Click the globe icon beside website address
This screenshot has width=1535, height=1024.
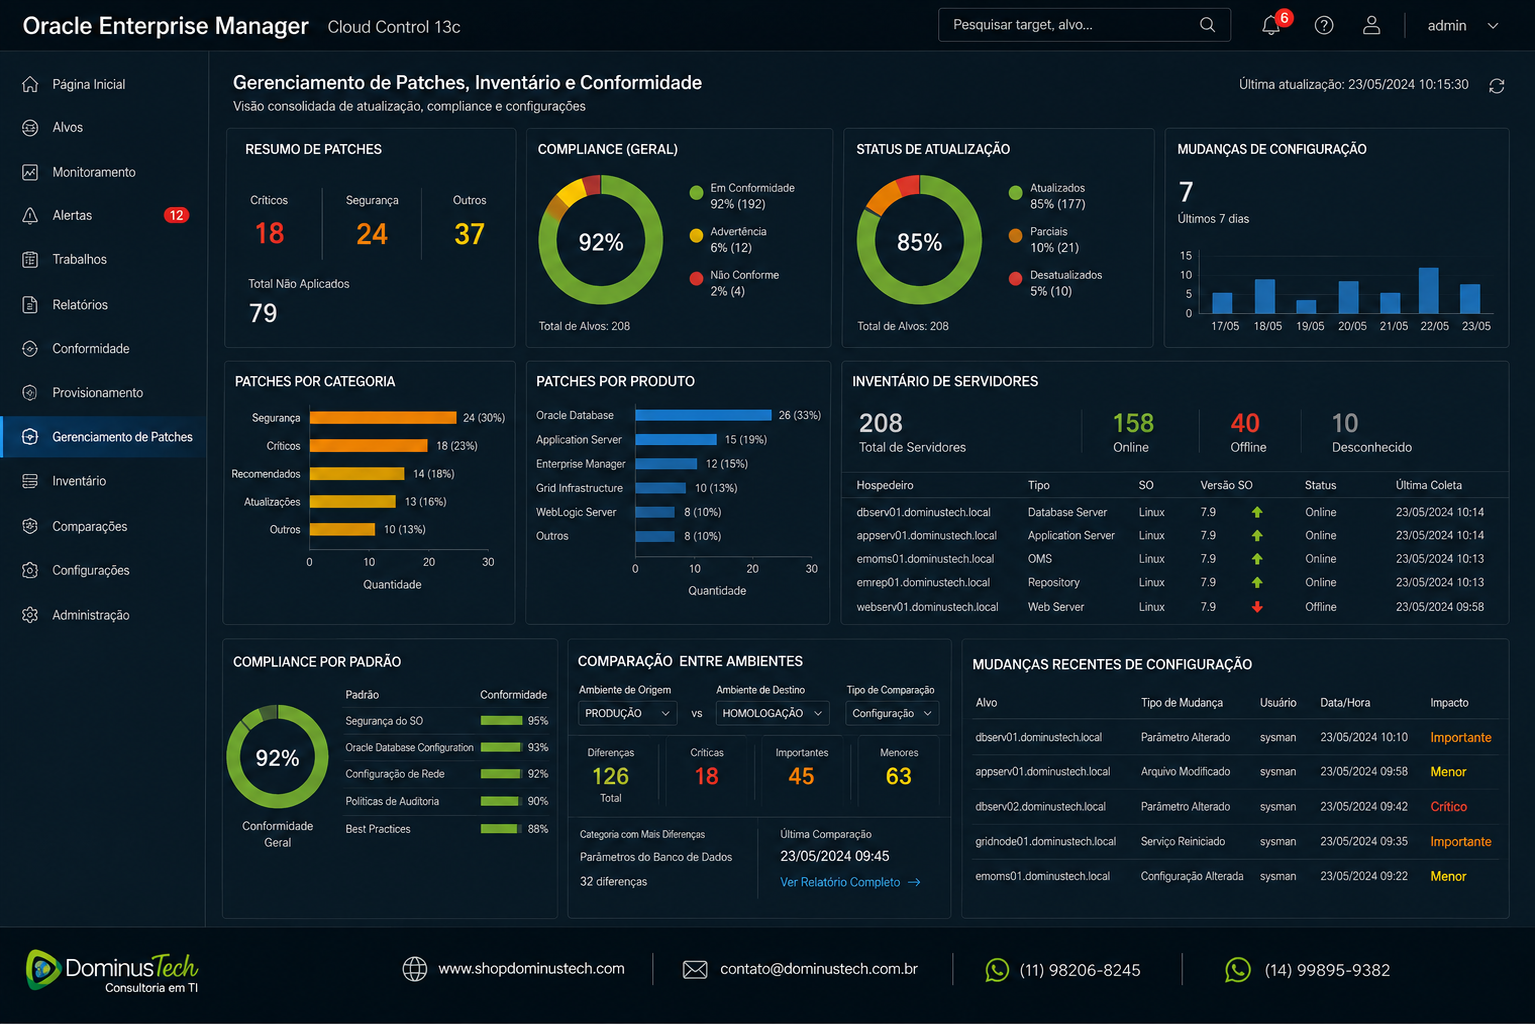pyautogui.click(x=414, y=969)
